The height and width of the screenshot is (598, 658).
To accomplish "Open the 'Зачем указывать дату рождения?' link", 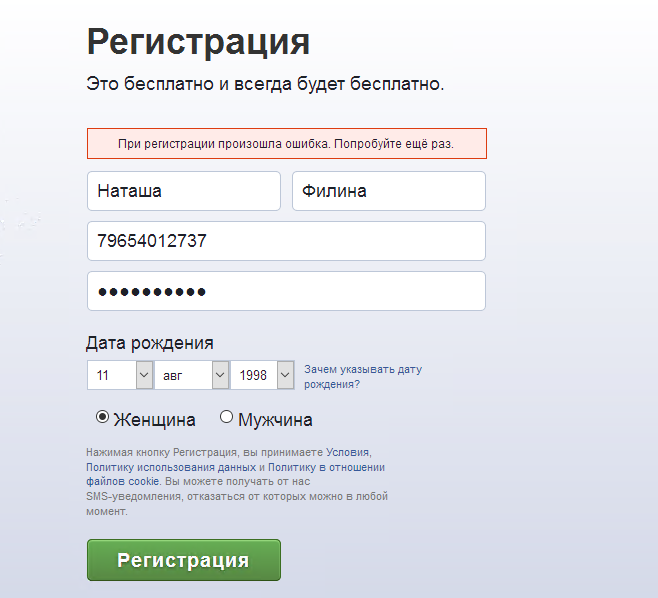I will 362,376.
